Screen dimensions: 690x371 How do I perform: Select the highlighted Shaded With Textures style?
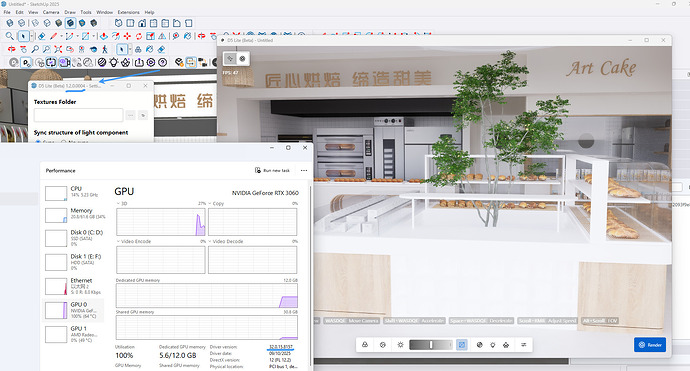70,23
